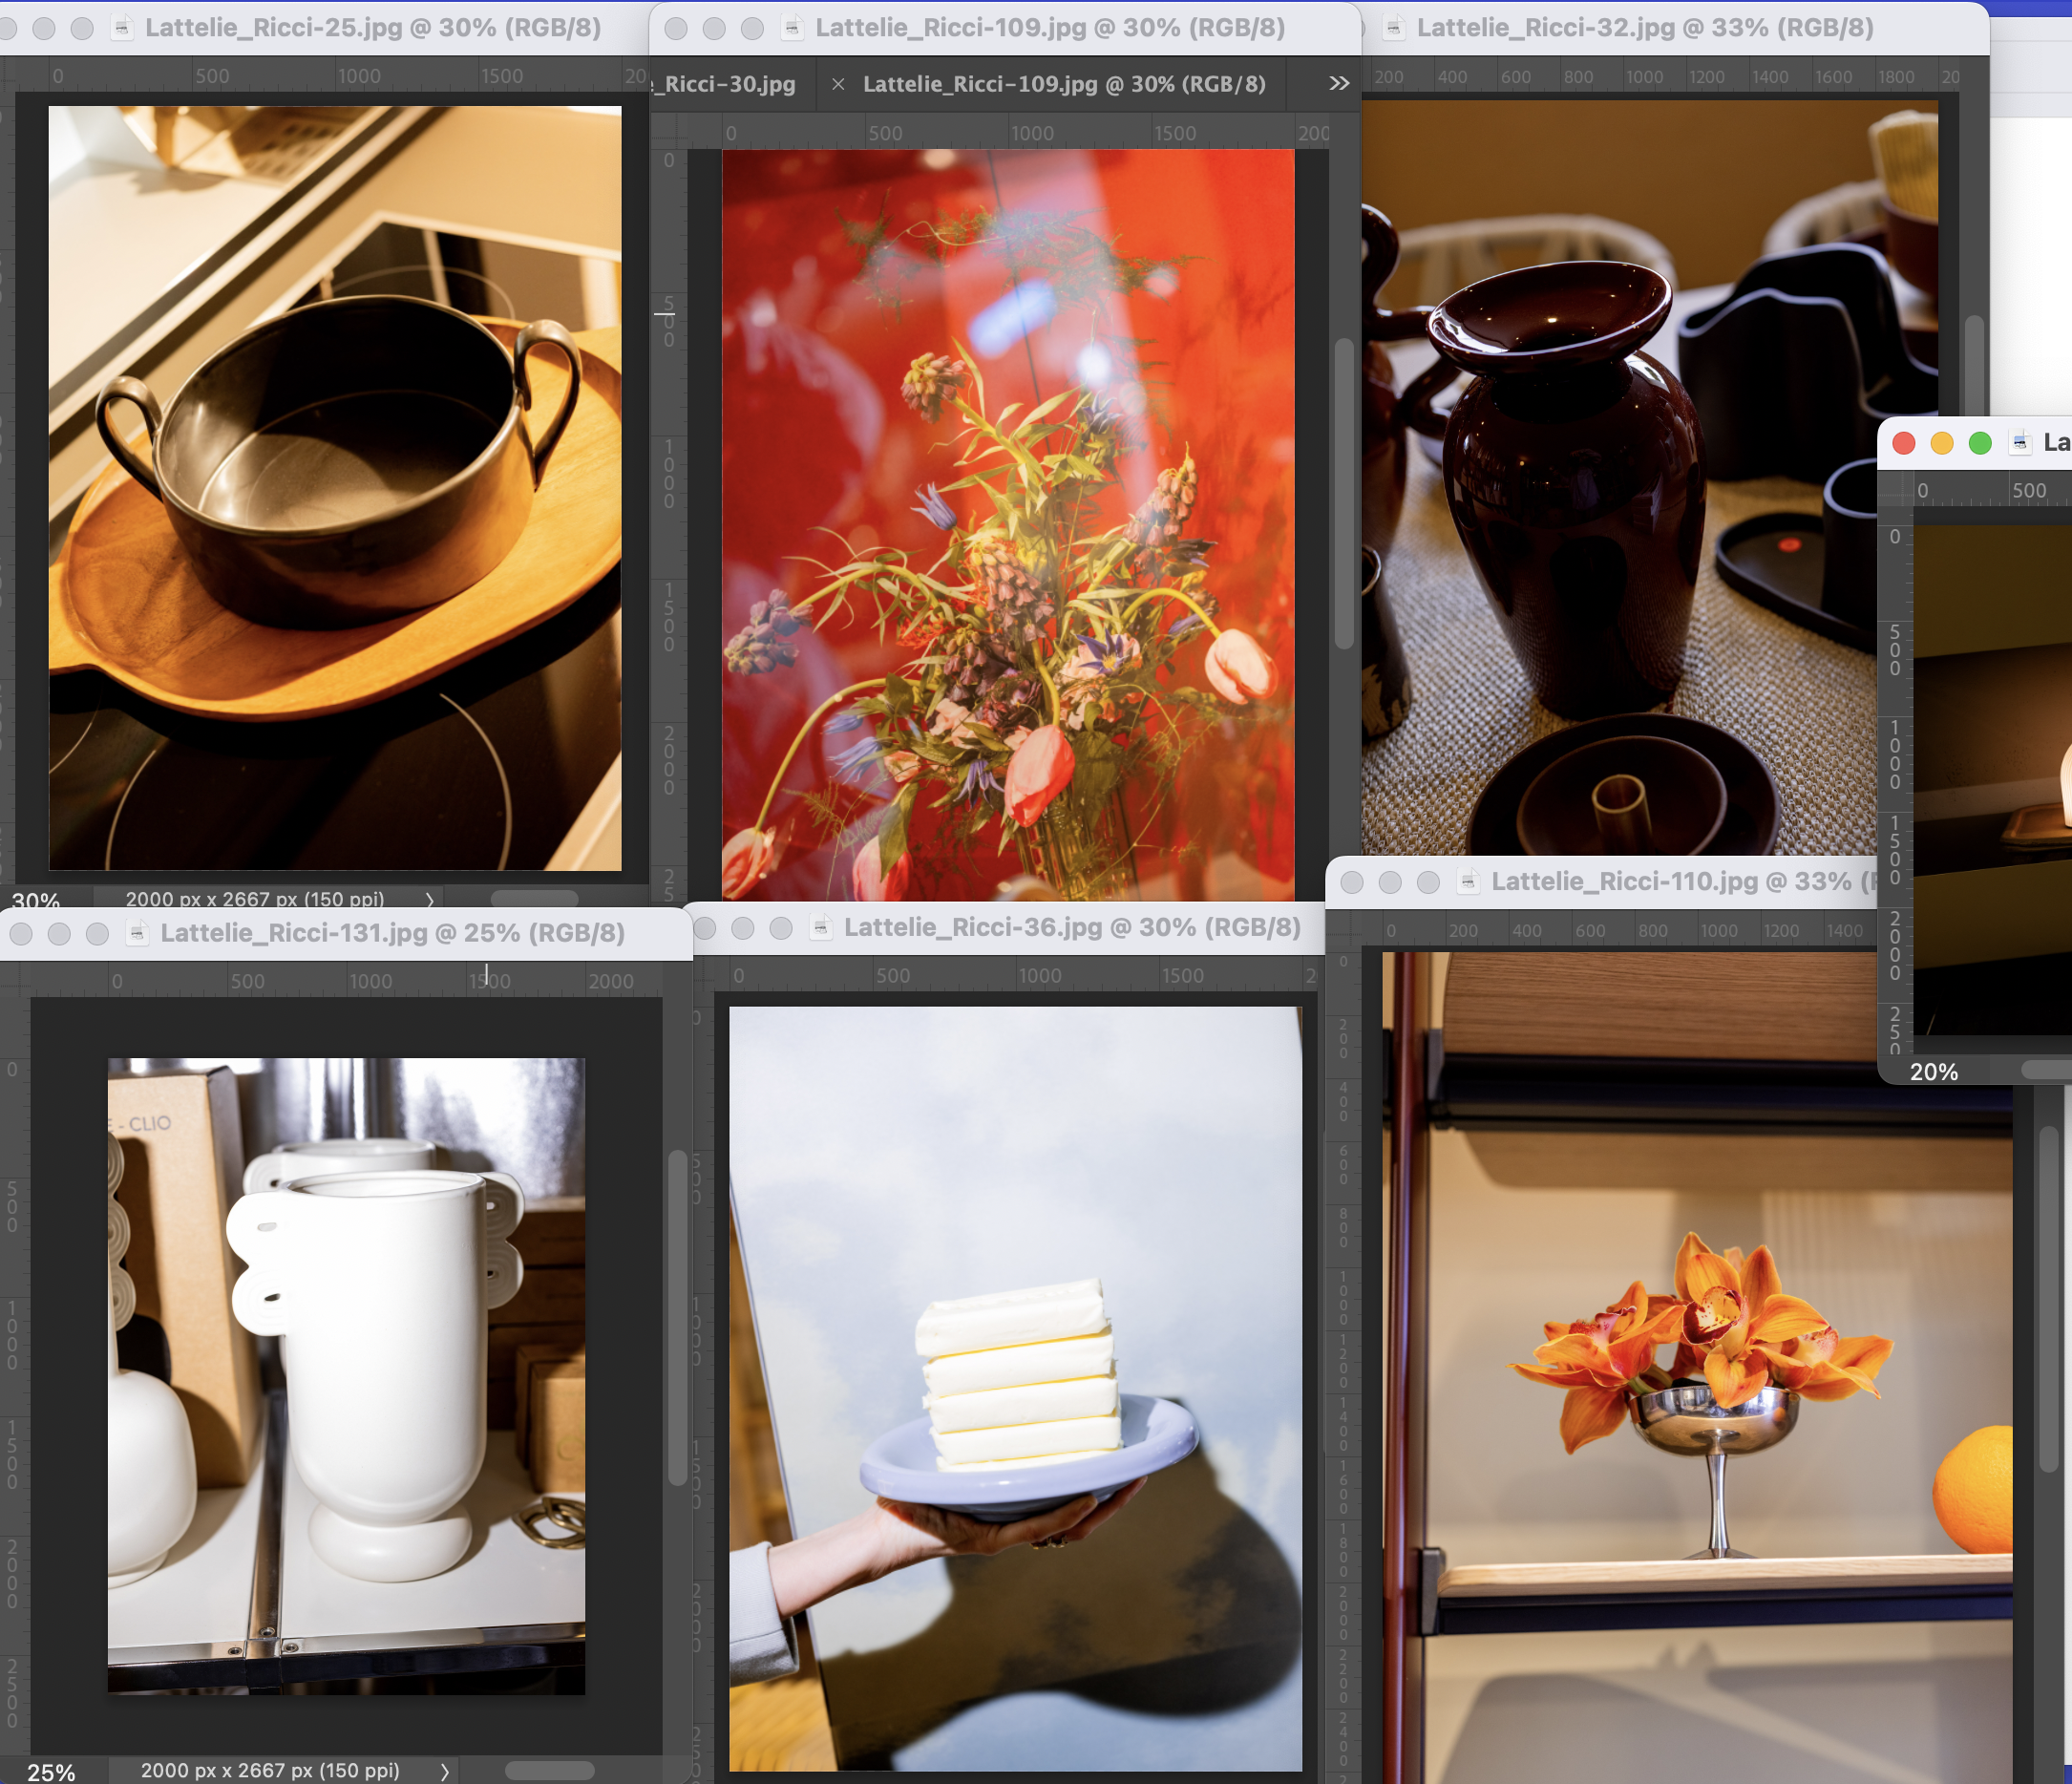Select the Lattelie_Ricci-109.jpg @ 30% tab
2072x1784 pixels.
click(1063, 85)
